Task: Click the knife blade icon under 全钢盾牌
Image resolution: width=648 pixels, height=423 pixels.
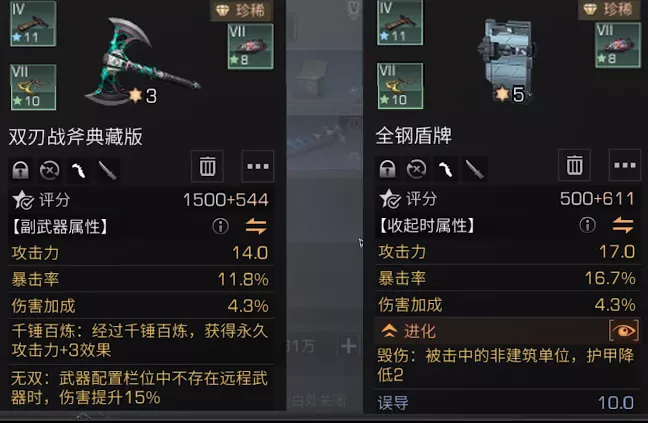Action: click(474, 169)
